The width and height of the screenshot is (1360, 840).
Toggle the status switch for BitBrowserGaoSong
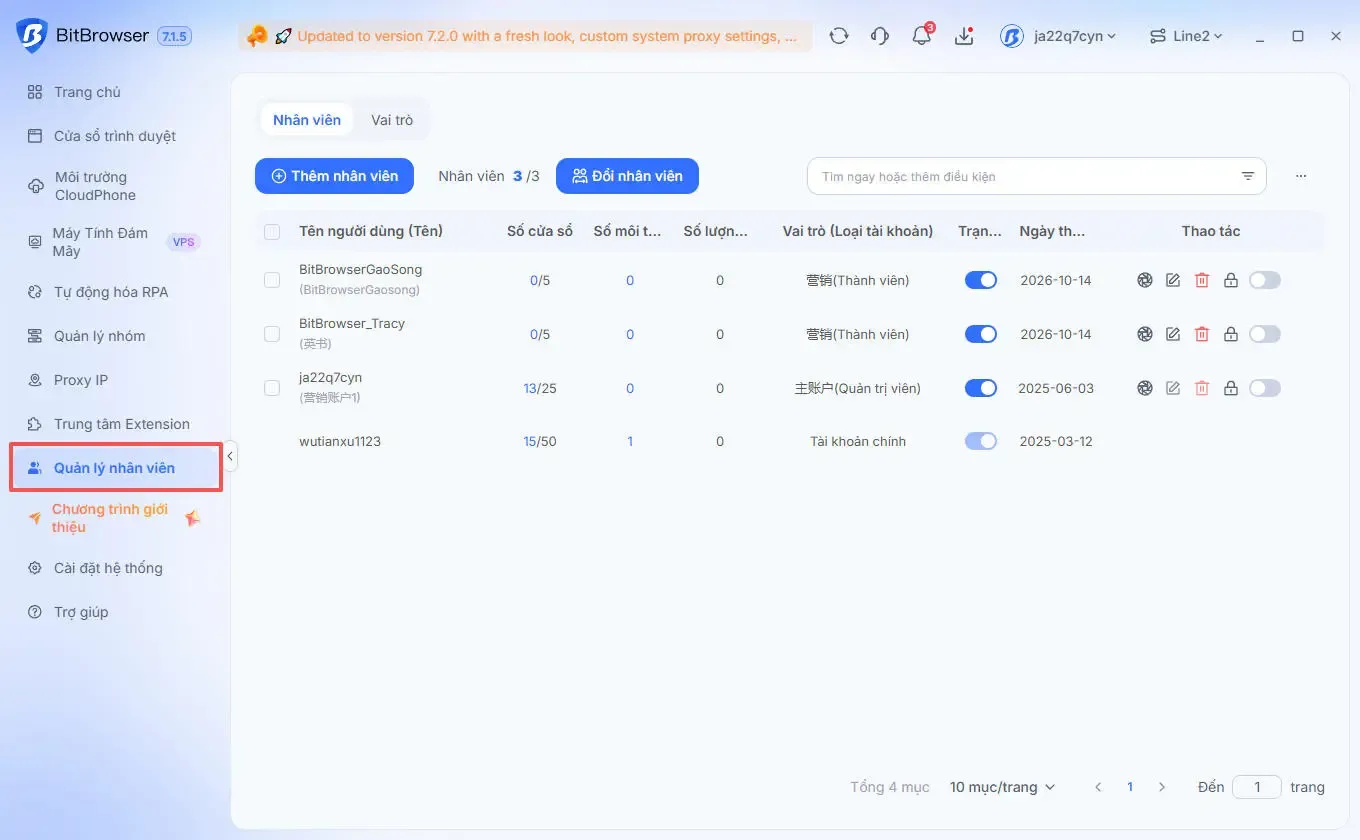click(x=981, y=280)
